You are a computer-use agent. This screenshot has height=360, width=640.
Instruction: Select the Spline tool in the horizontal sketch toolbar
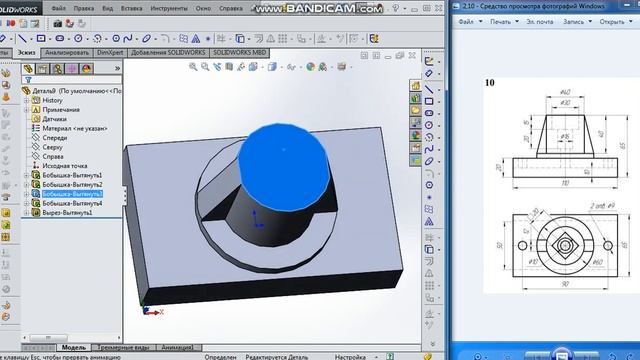pyautogui.click(x=128, y=39)
